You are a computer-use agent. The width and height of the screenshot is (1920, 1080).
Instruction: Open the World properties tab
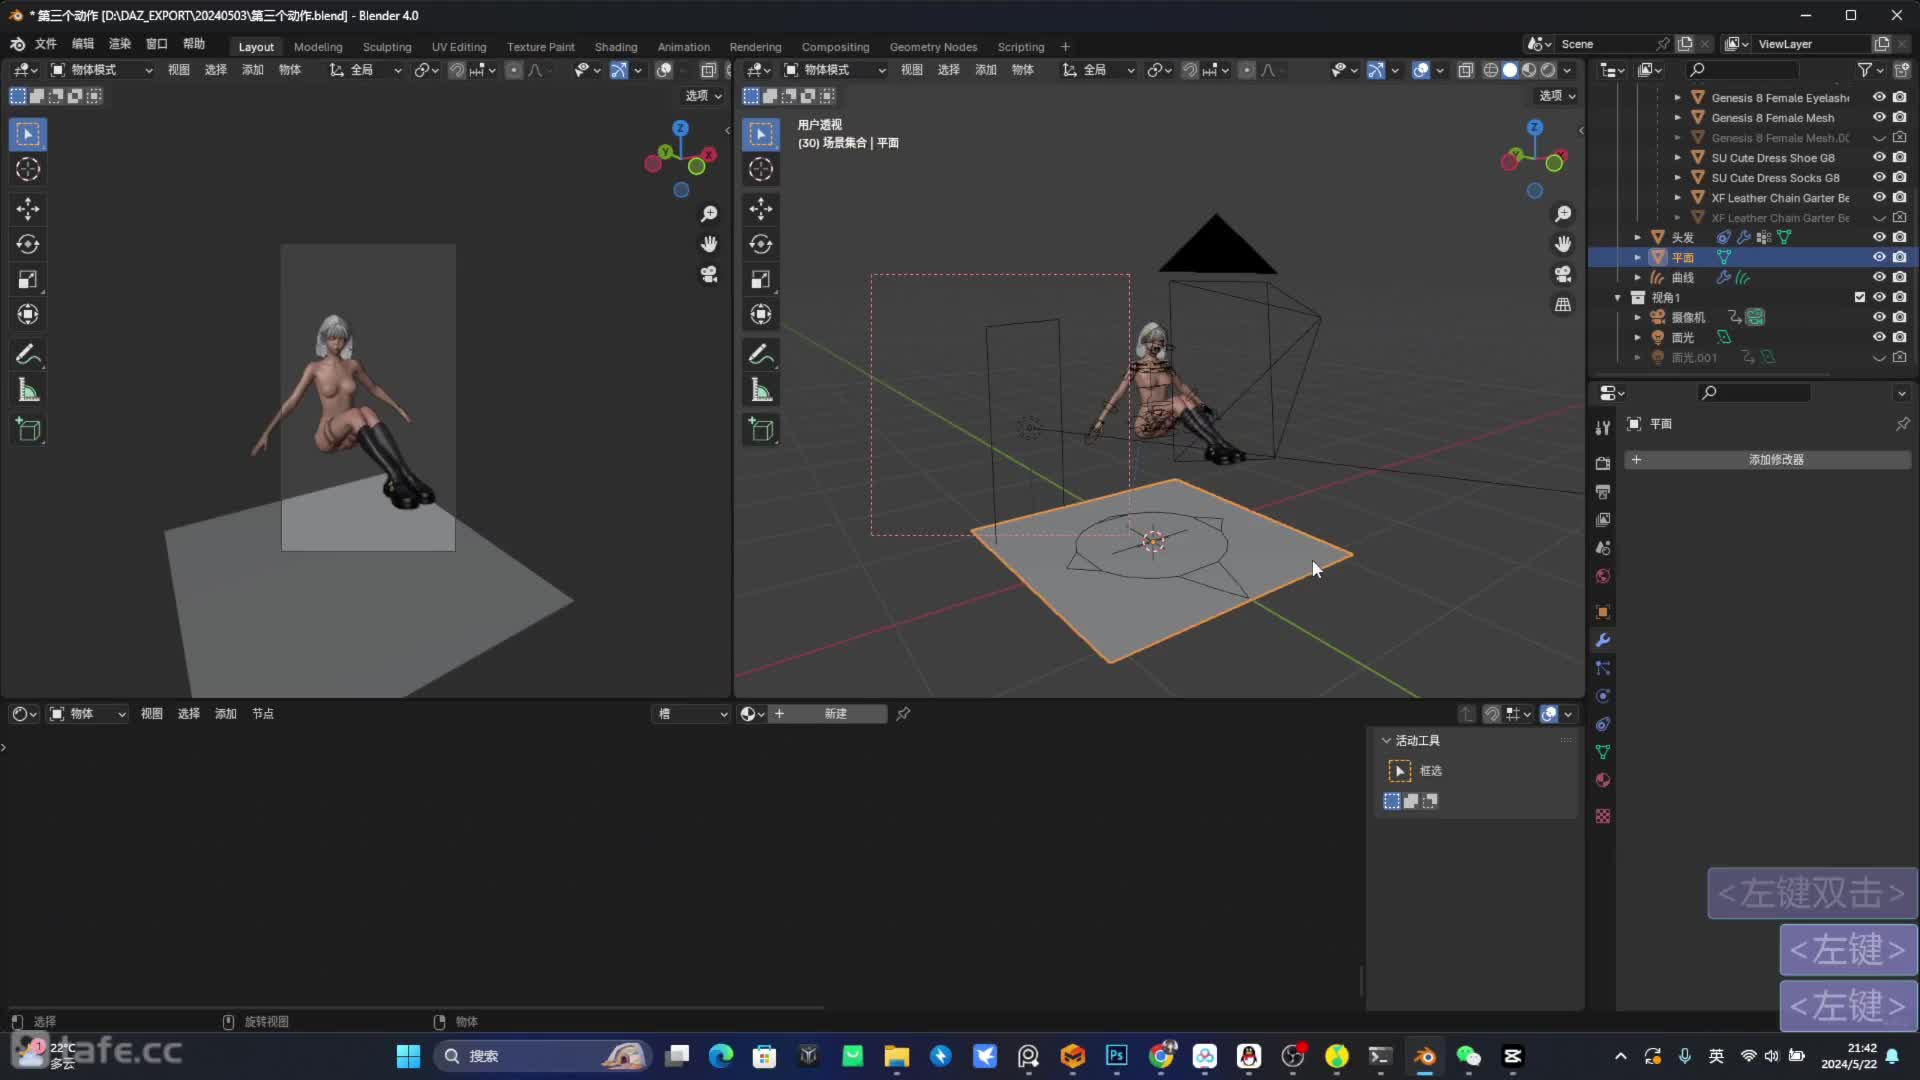click(x=1603, y=576)
